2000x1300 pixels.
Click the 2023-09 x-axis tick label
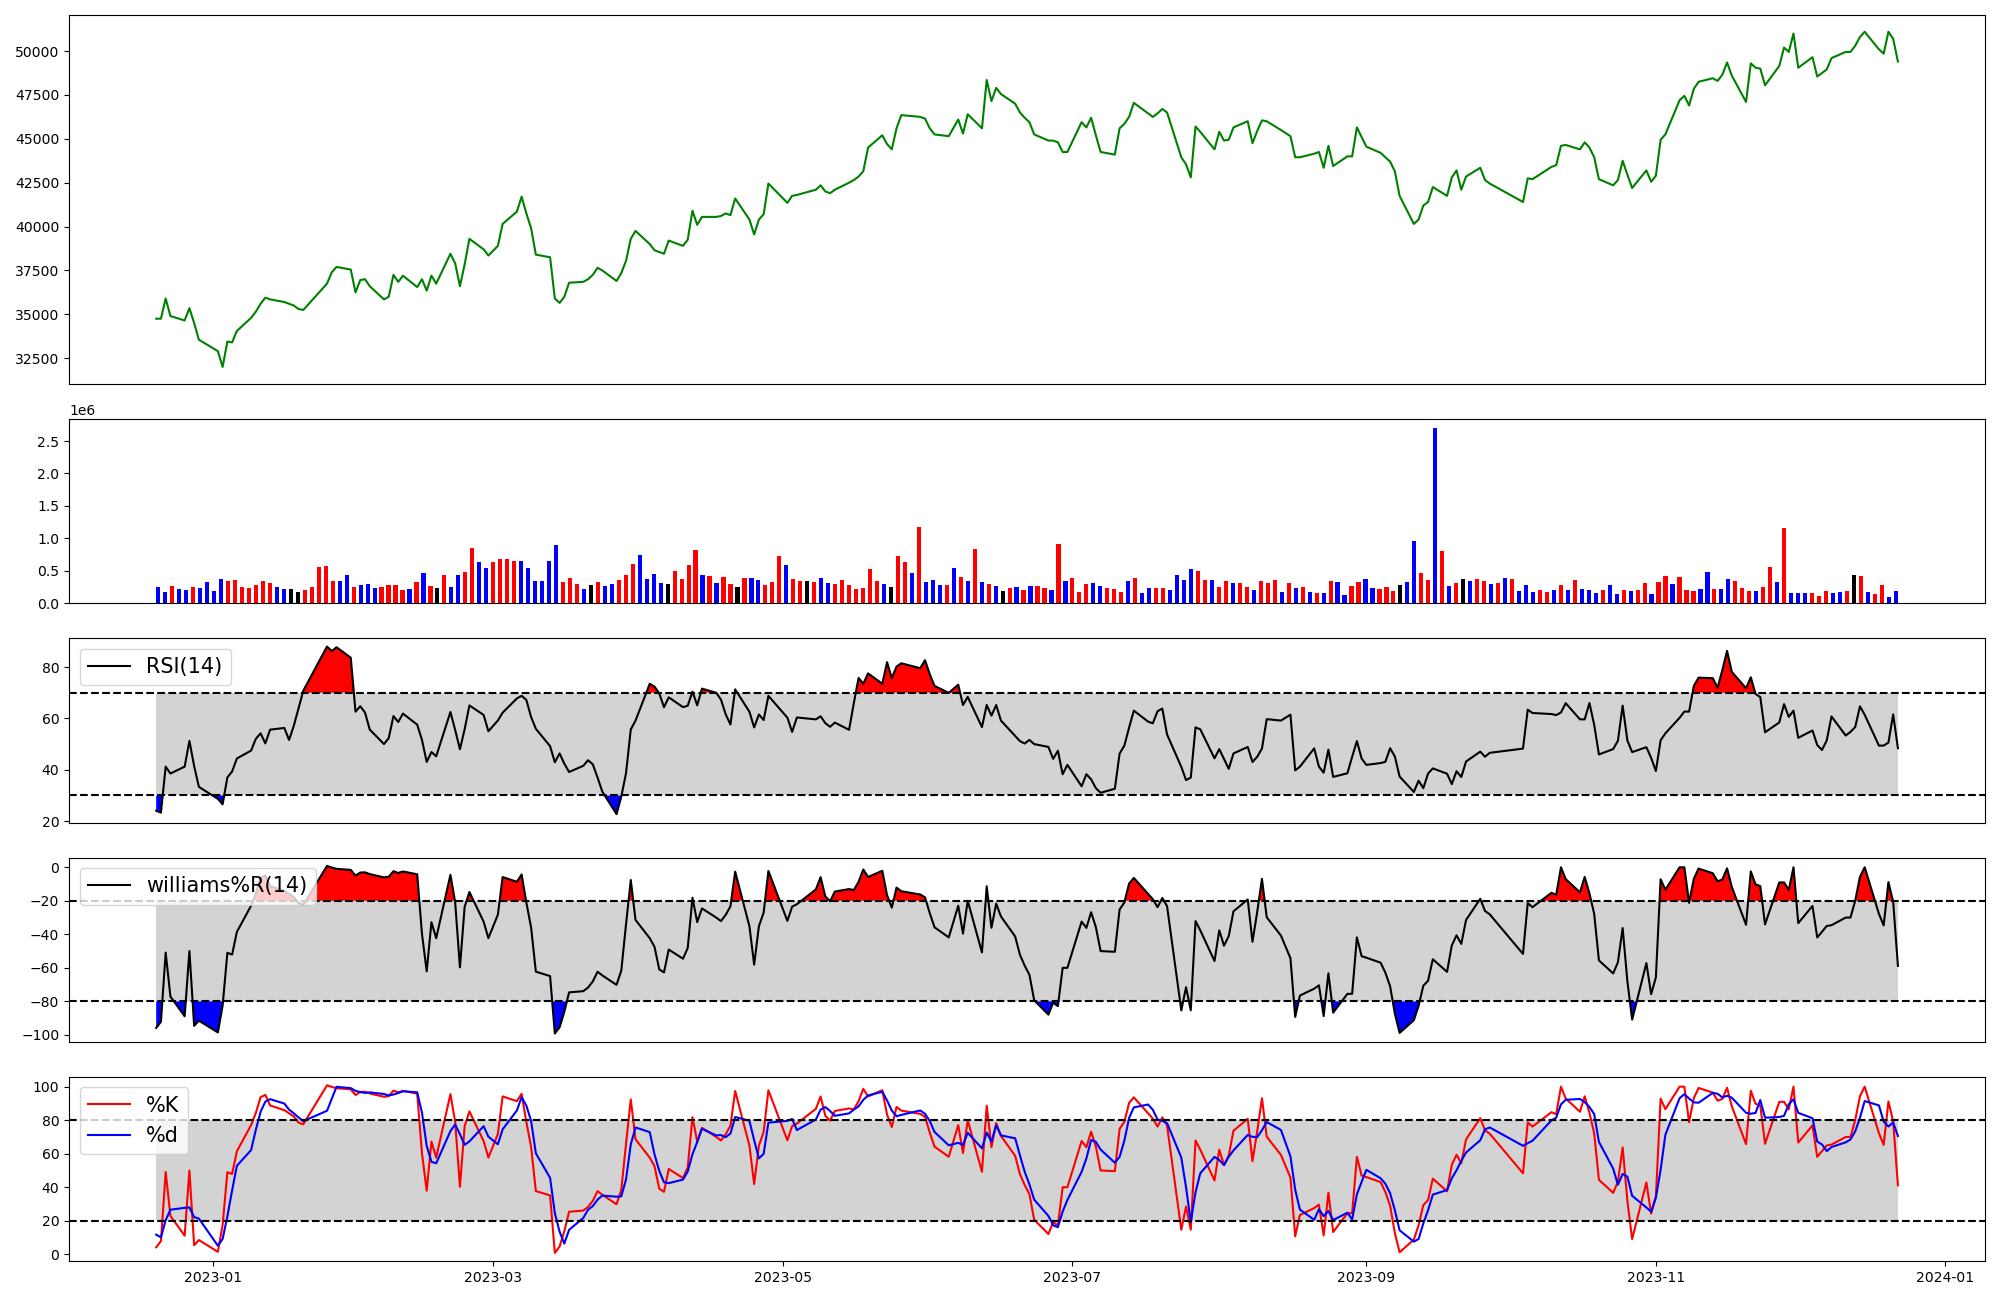pyautogui.click(x=1366, y=1277)
